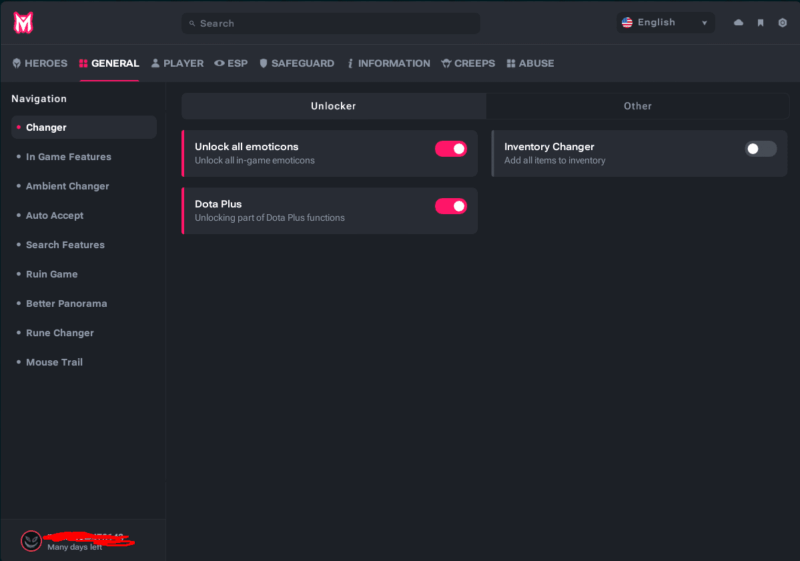Disable the Unlock all emoticons toggle
This screenshot has height=561, width=800.
tap(451, 149)
